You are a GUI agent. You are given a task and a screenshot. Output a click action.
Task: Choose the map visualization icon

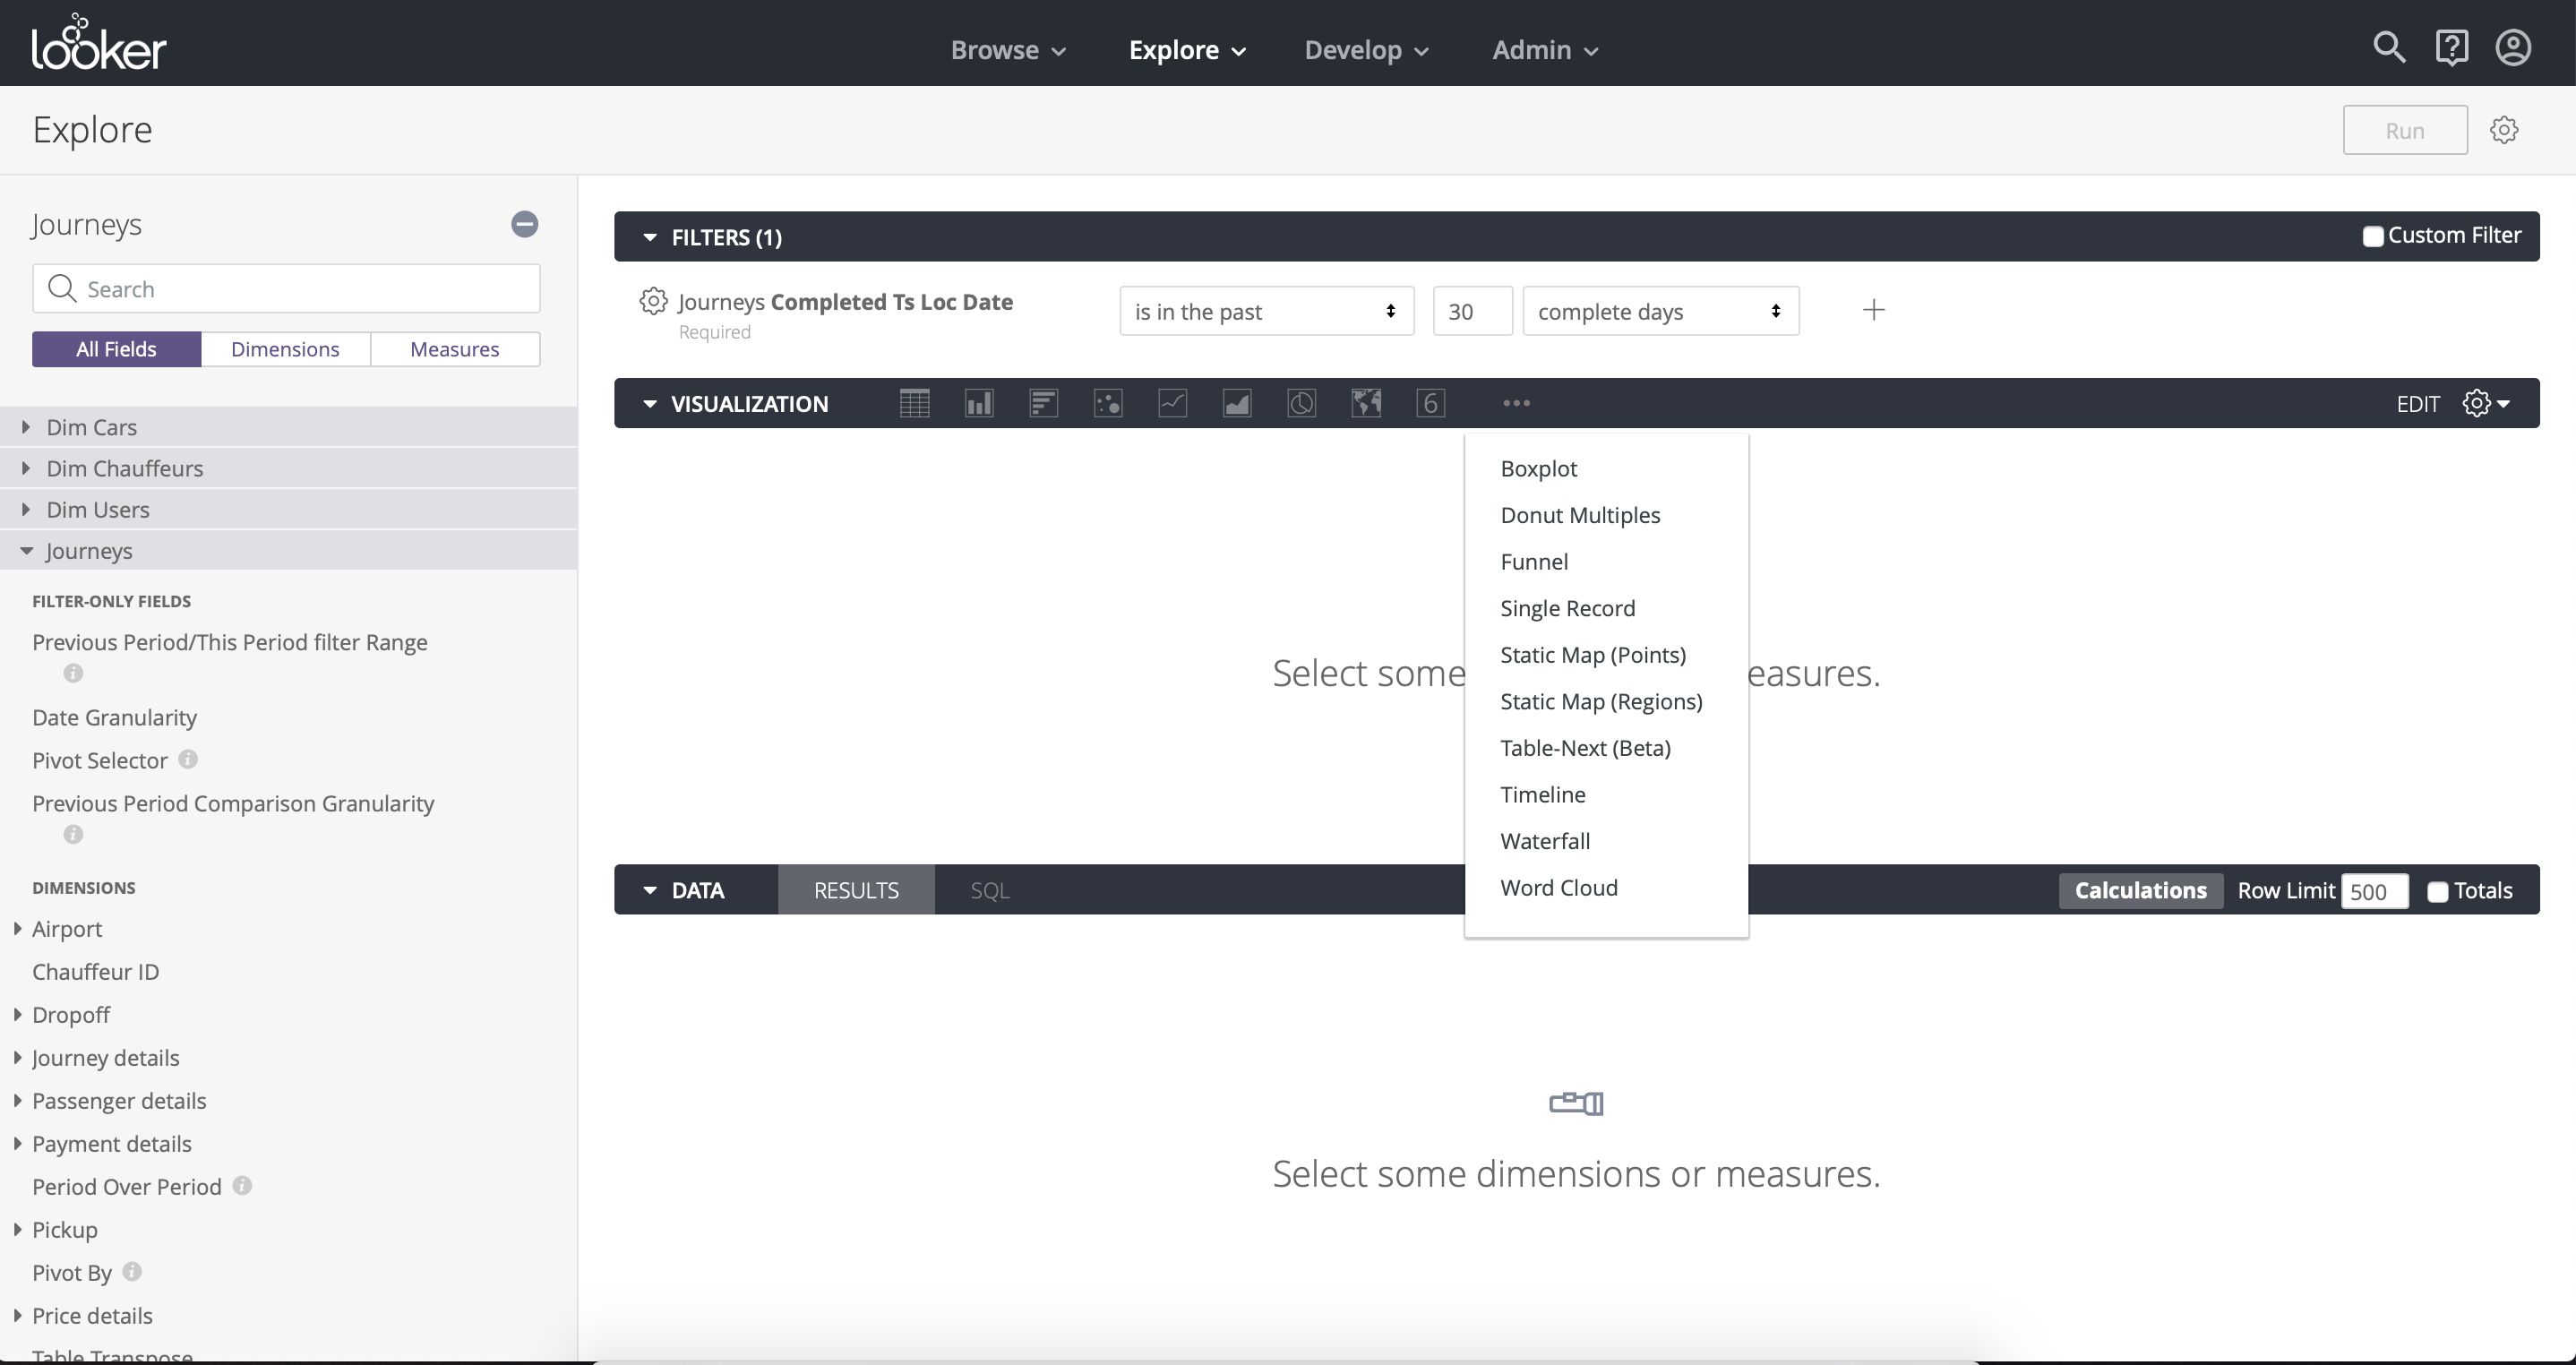1366,403
